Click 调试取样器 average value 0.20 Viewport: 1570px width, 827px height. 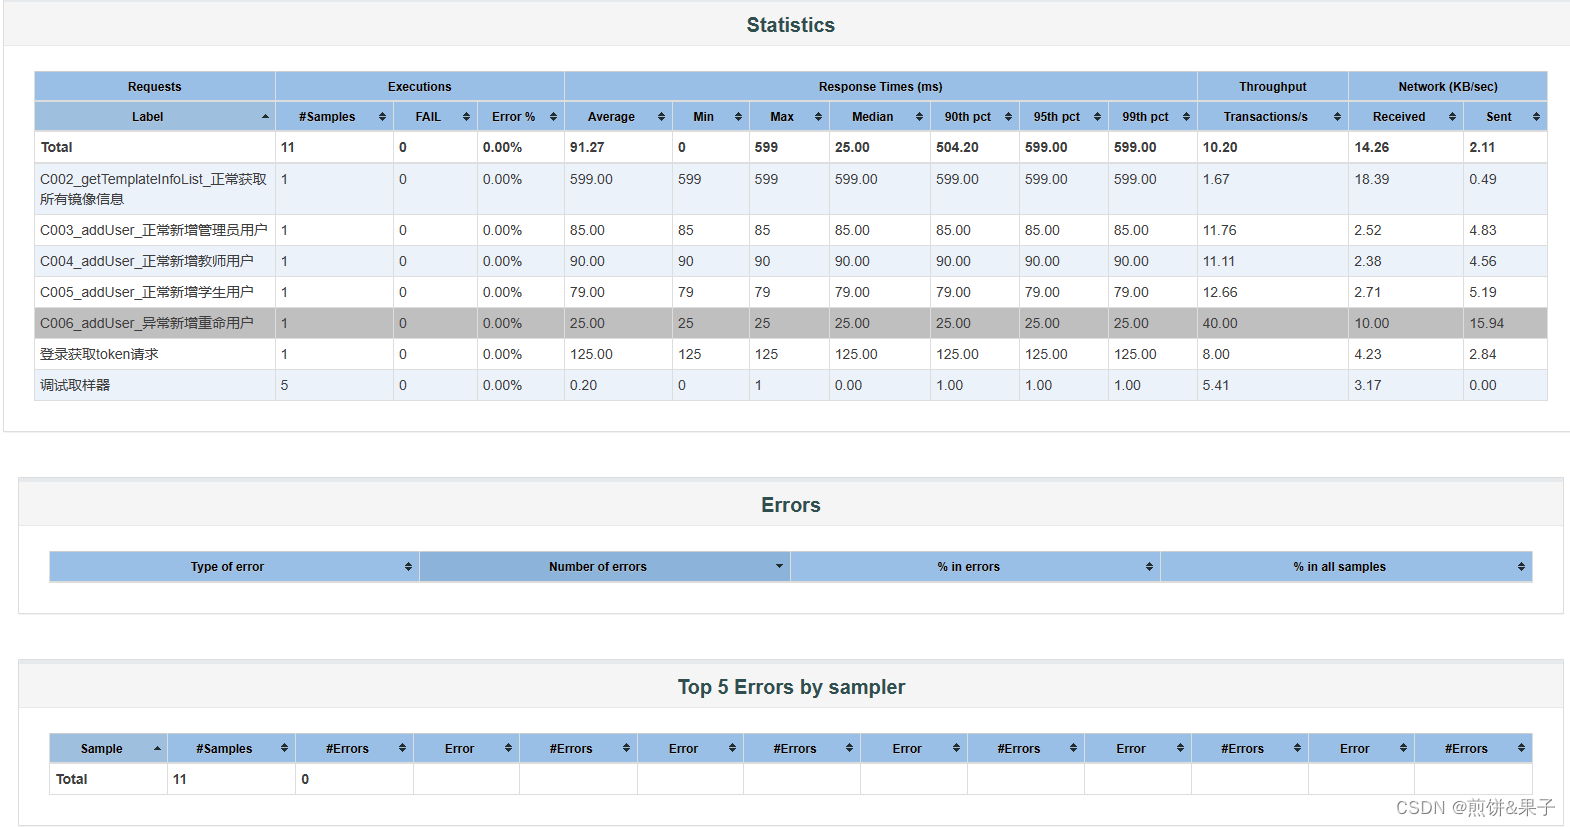pyautogui.click(x=583, y=385)
